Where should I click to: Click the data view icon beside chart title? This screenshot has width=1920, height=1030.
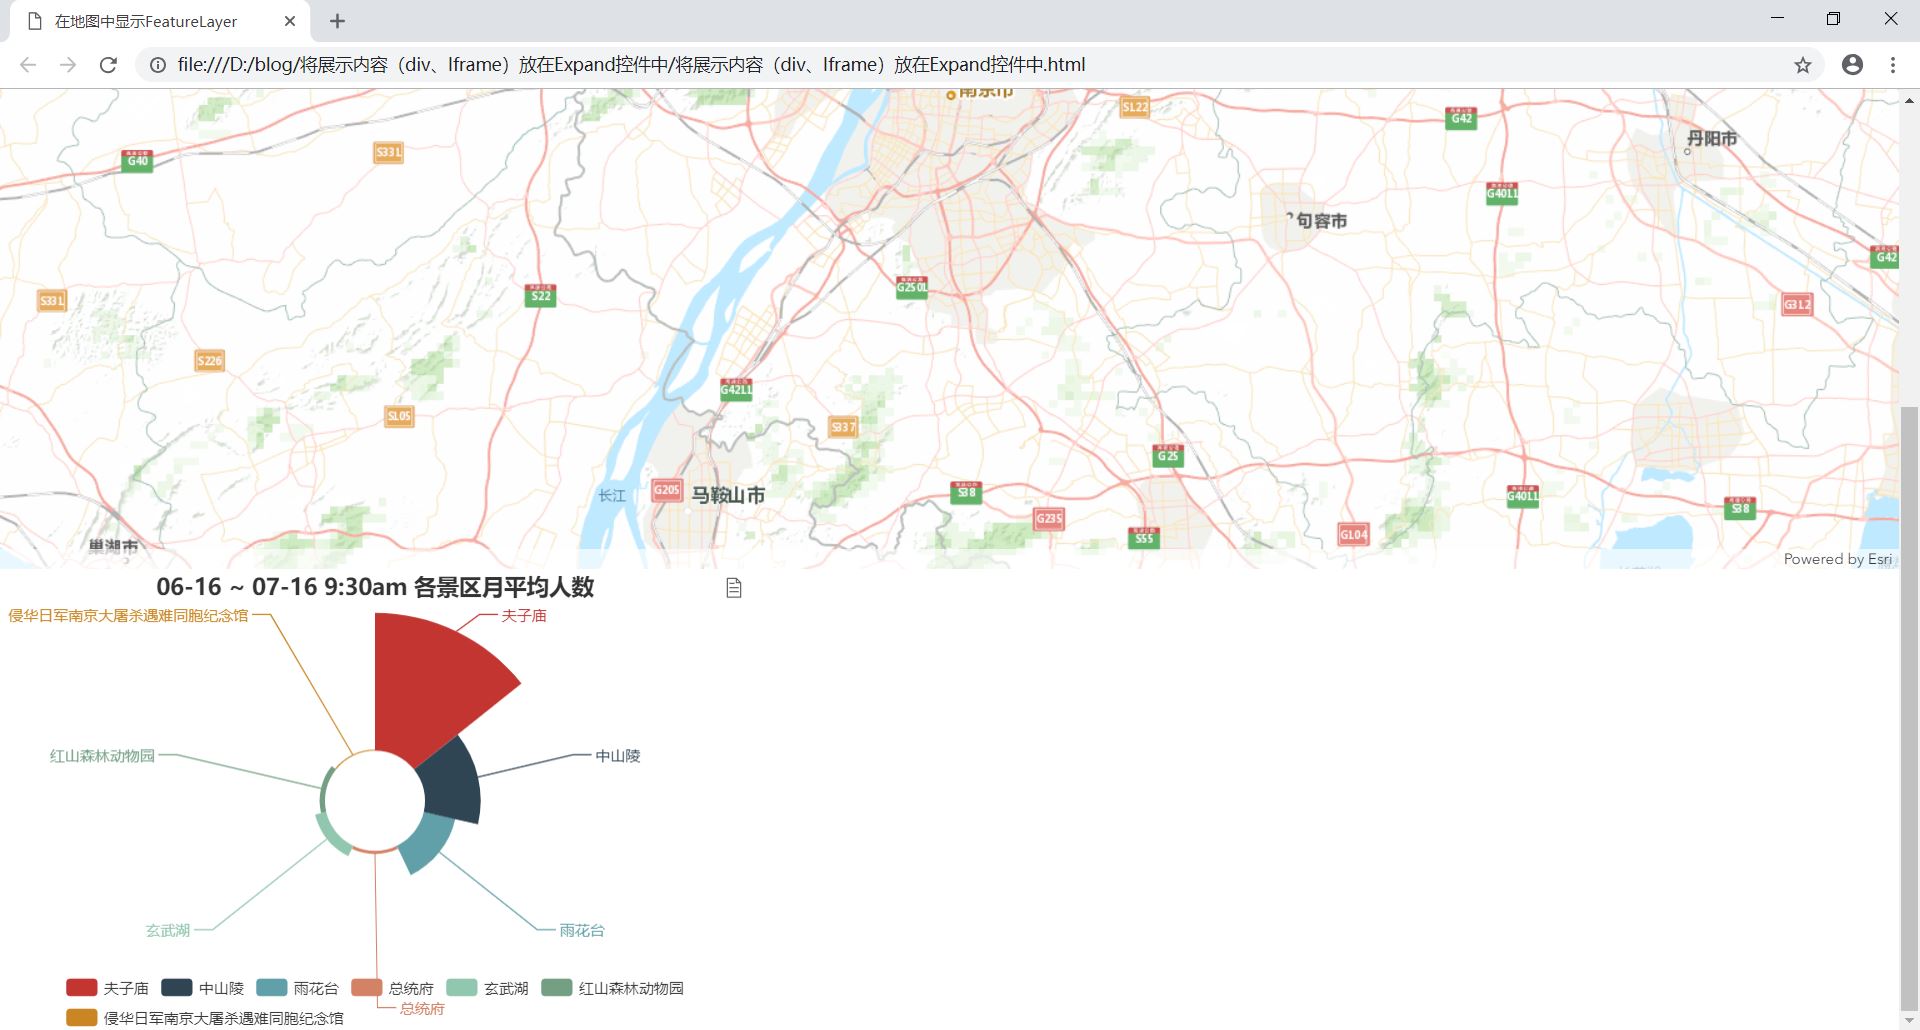(x=734, y=588)
